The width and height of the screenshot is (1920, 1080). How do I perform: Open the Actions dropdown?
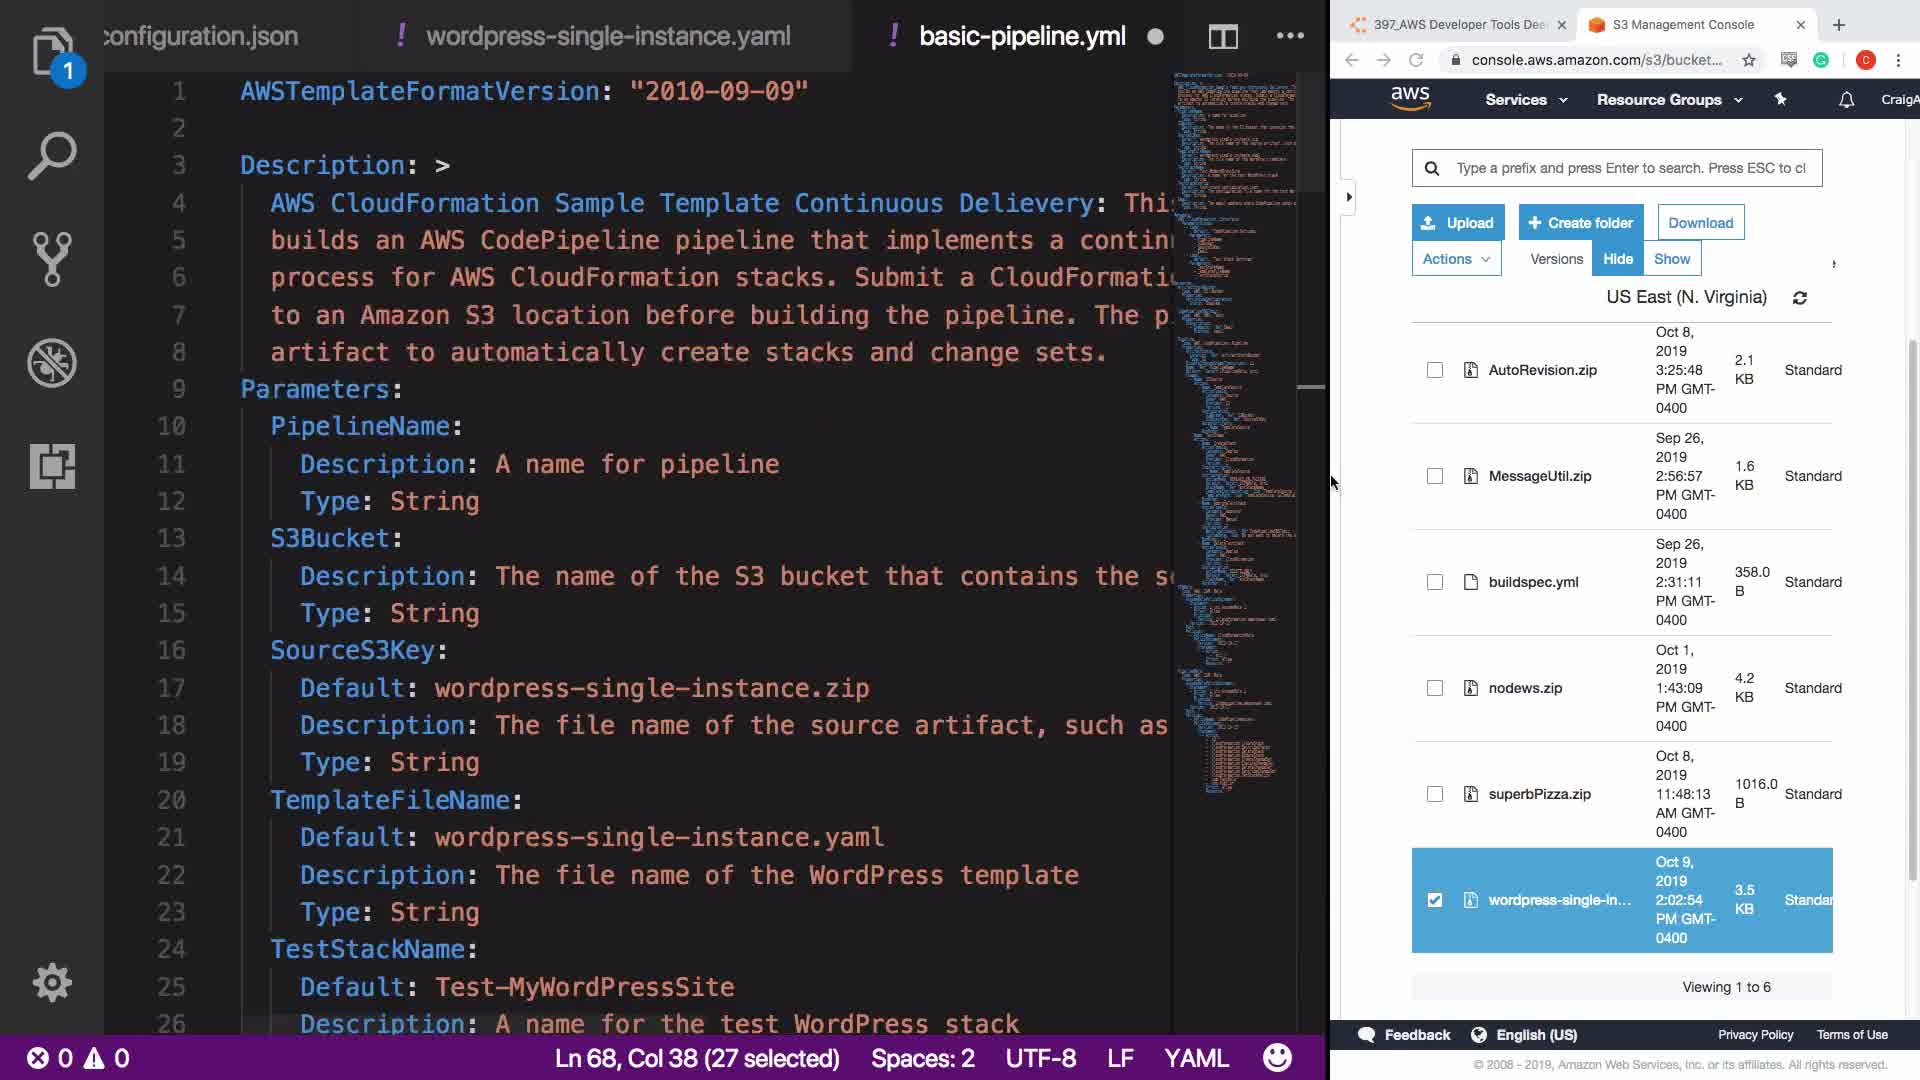(1456, 259)
